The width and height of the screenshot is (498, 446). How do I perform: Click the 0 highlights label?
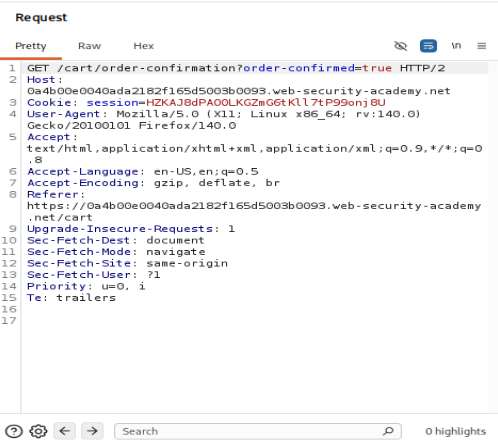coord(455,431)
